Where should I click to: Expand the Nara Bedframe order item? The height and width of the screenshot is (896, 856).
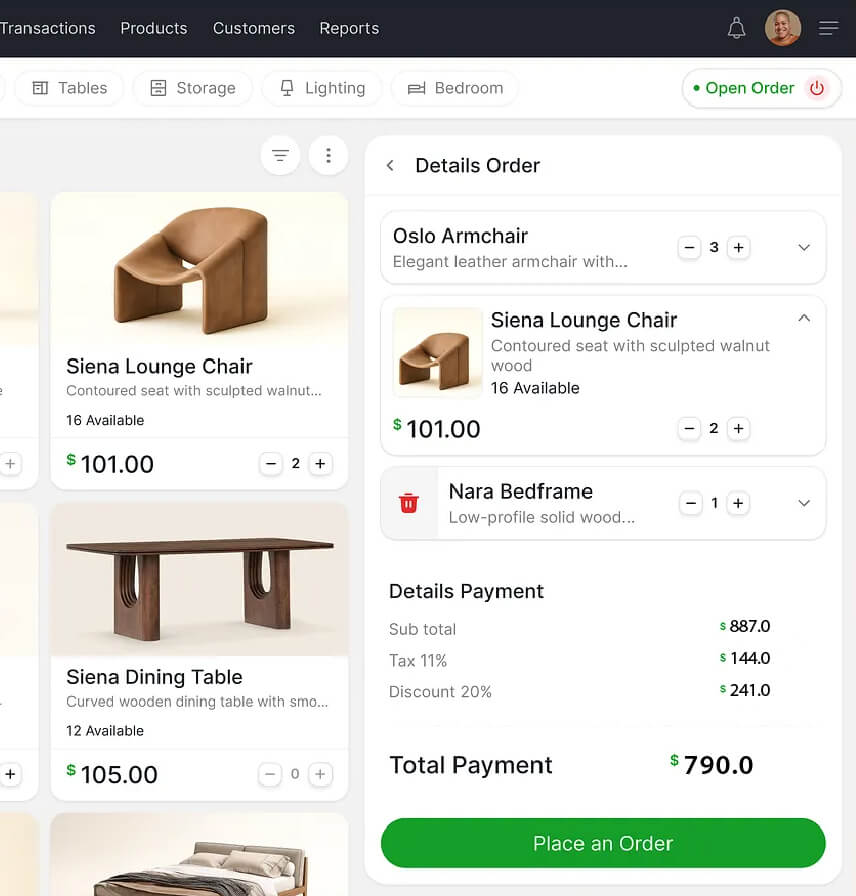pos(804,503)
